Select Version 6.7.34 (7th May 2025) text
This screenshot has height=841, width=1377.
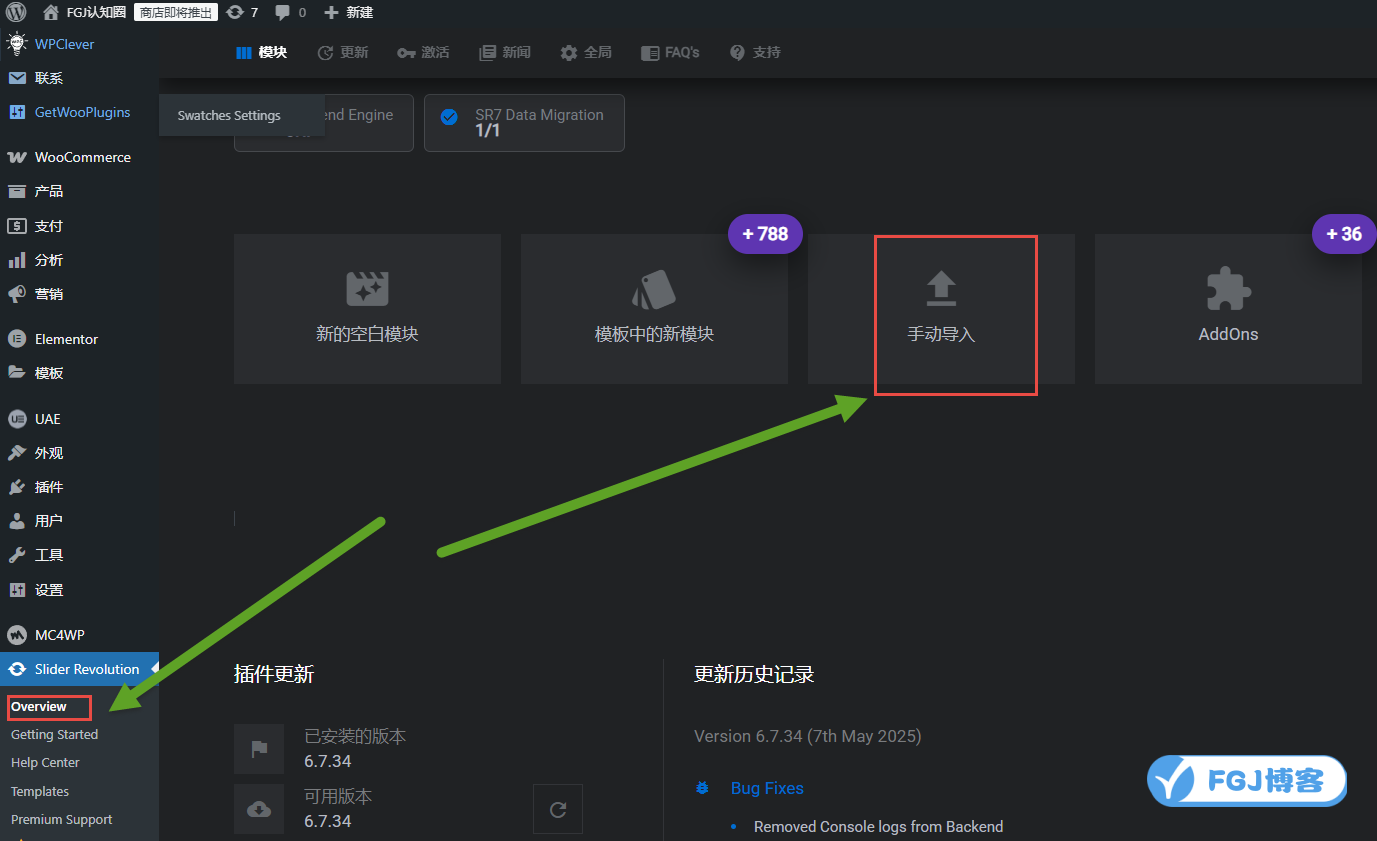coord(808,736)
